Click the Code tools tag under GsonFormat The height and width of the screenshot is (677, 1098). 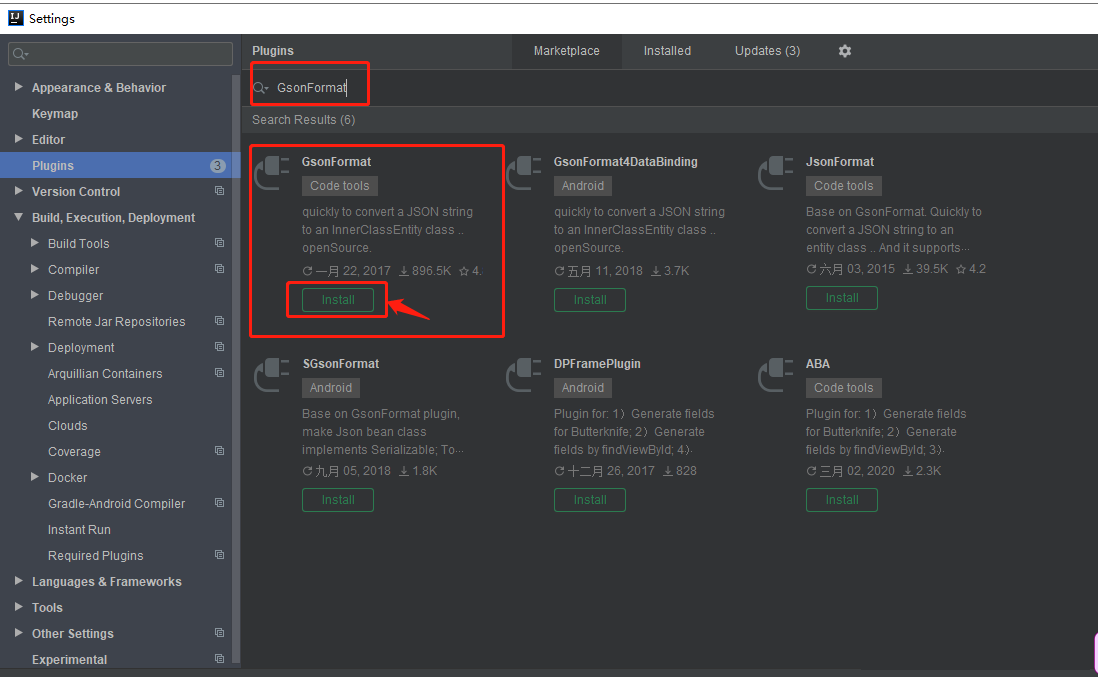coord(340,186)
